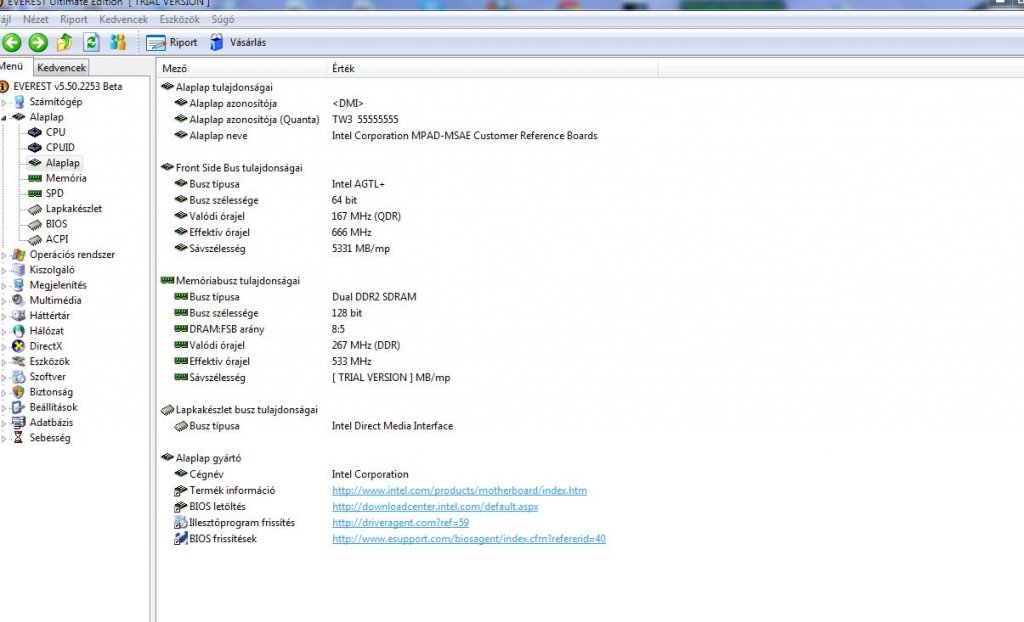Click the Biztonság shield icon
The image size is (1024, 622).
(19, 392)
